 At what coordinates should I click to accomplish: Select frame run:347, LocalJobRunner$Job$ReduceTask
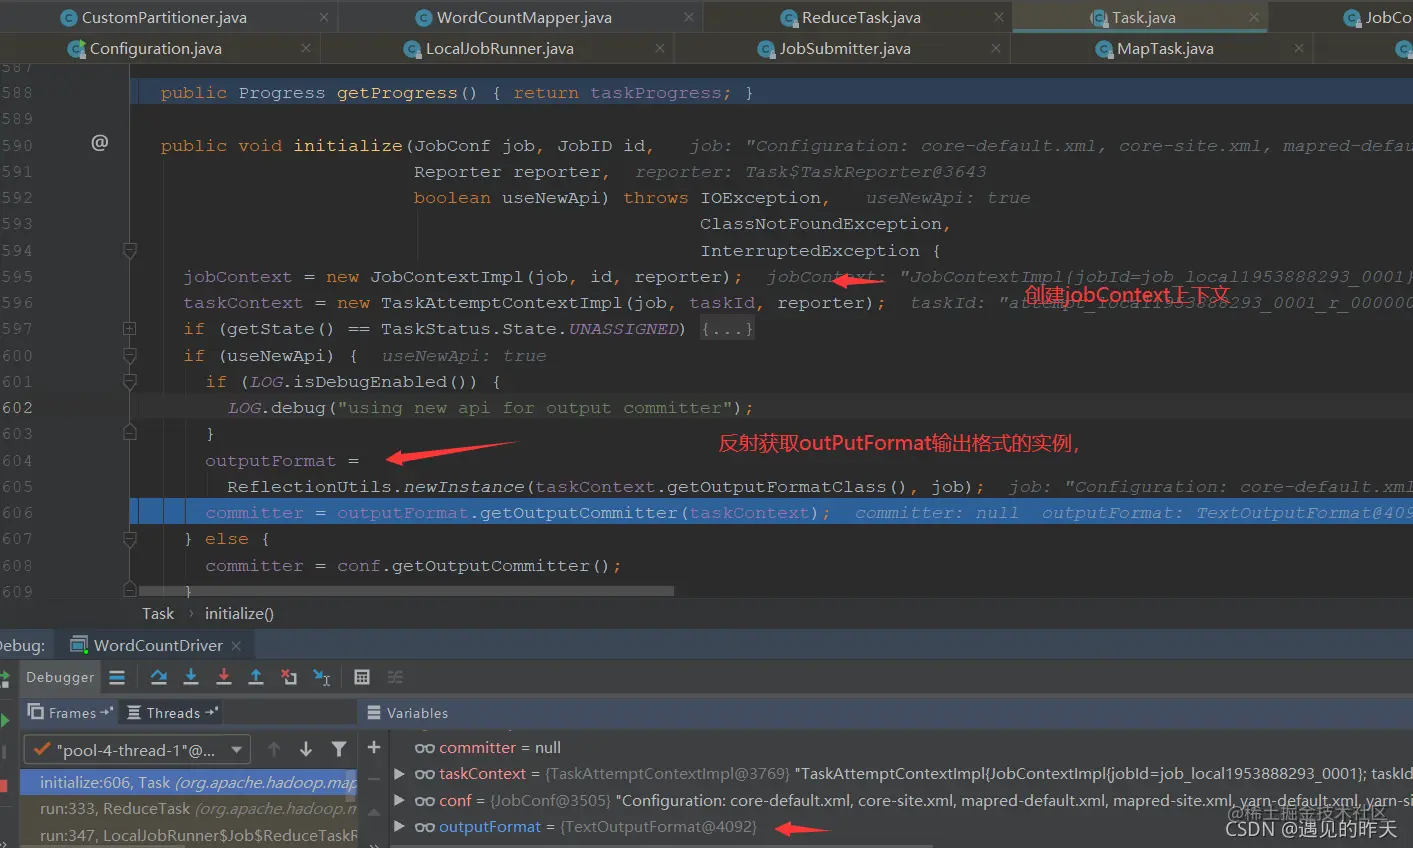[x=188, y=835]
